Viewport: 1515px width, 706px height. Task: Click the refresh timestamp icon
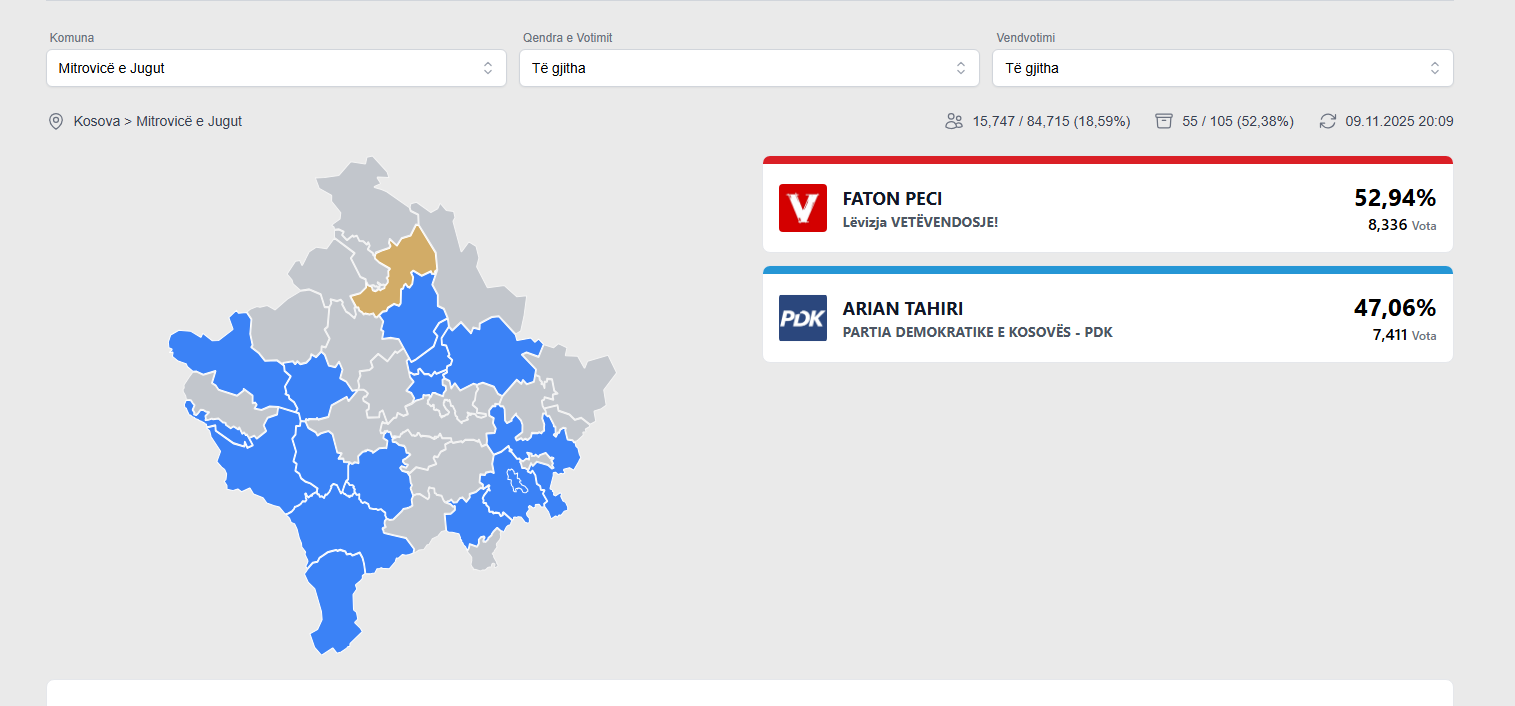tap(1327, 121)
